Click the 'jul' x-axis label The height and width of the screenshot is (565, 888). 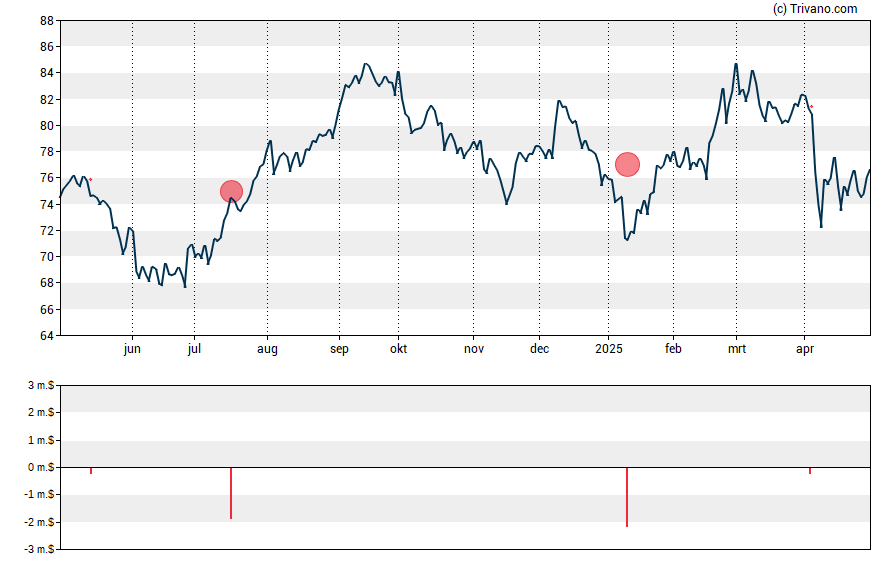(x=194, y=349)
